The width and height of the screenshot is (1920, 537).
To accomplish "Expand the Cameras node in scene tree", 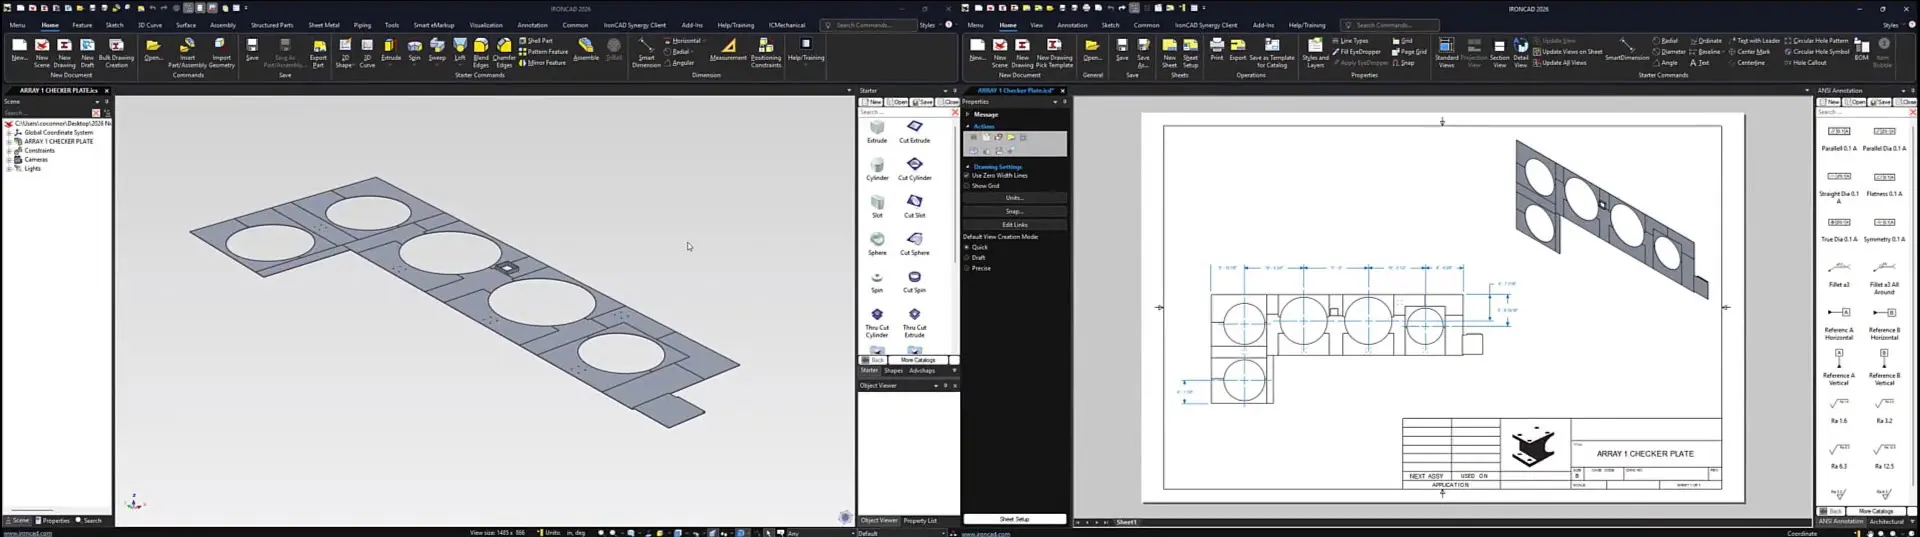I will coord(9,160).
